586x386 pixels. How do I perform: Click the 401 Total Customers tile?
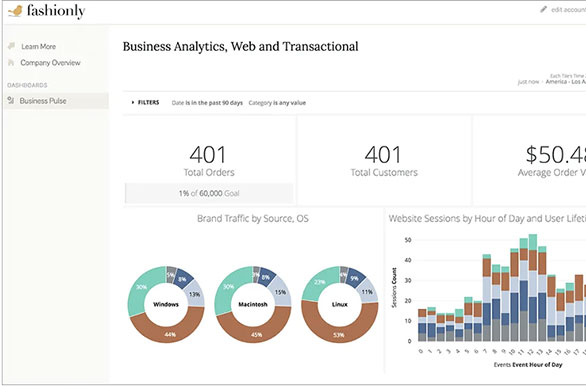tap(384, 161)
